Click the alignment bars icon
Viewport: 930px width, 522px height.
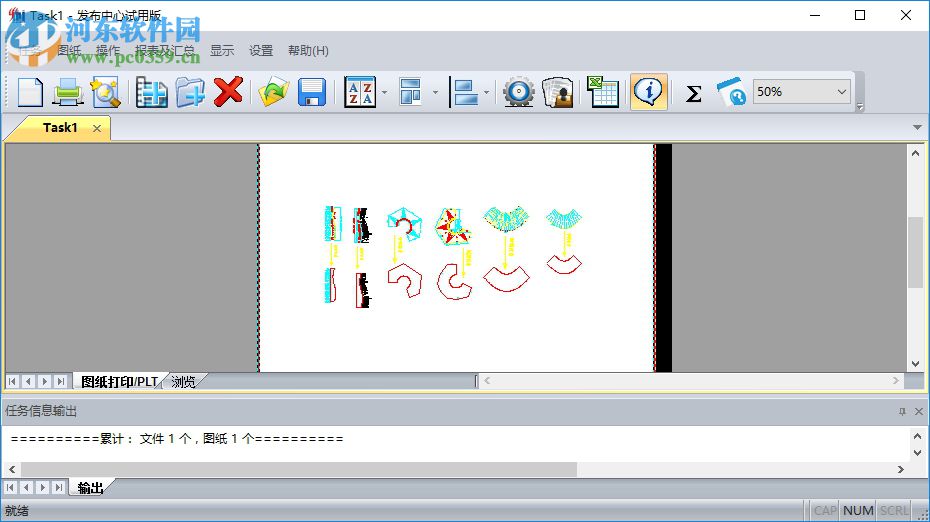click(464, 93)
